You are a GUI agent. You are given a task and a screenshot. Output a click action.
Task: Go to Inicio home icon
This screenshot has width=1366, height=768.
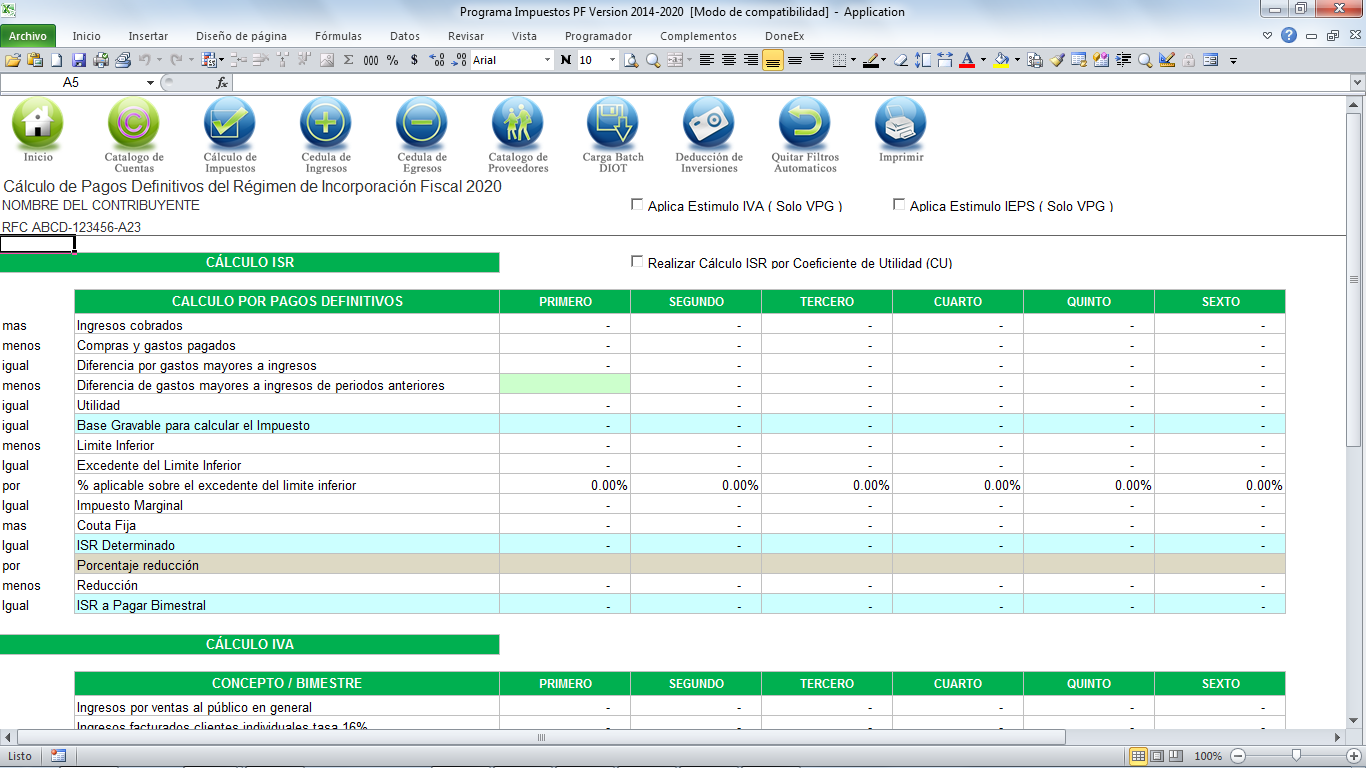point(38,124)
